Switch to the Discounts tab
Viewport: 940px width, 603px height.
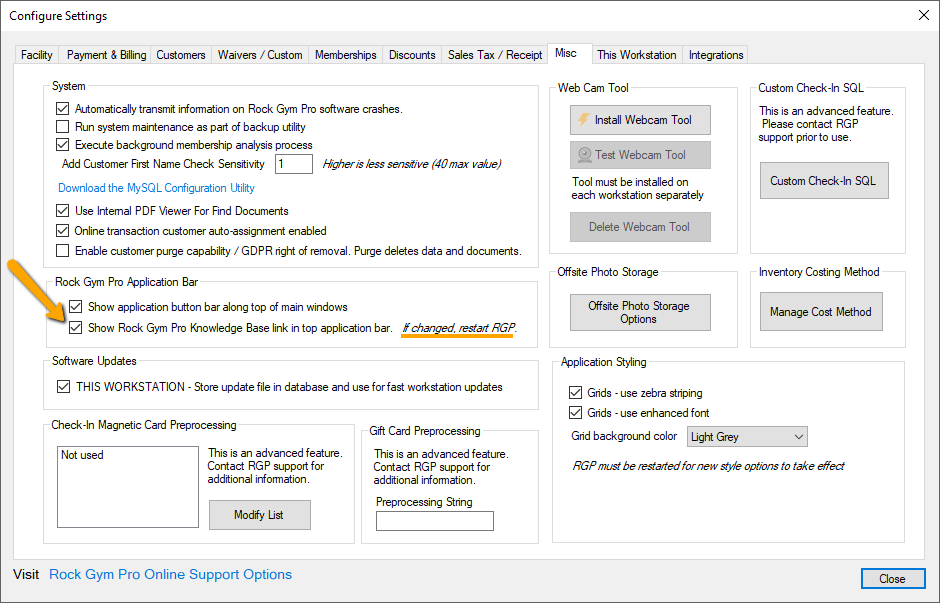click(412, 55)
